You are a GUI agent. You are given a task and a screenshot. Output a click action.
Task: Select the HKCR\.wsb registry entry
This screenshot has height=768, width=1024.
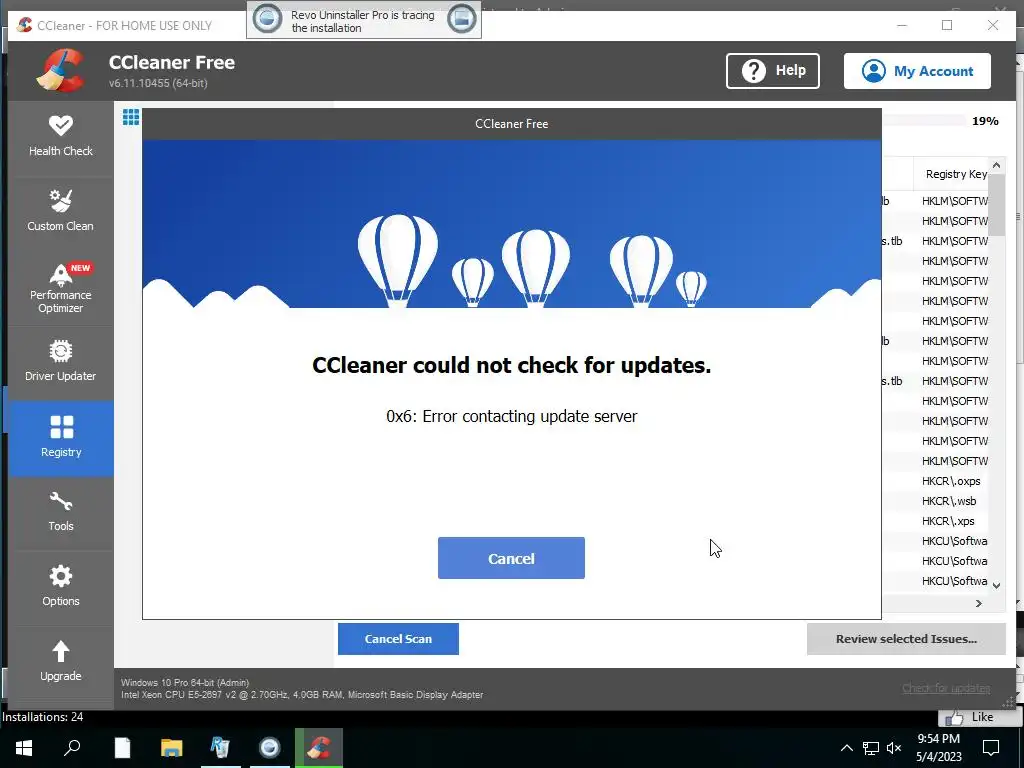click(949, 501)
